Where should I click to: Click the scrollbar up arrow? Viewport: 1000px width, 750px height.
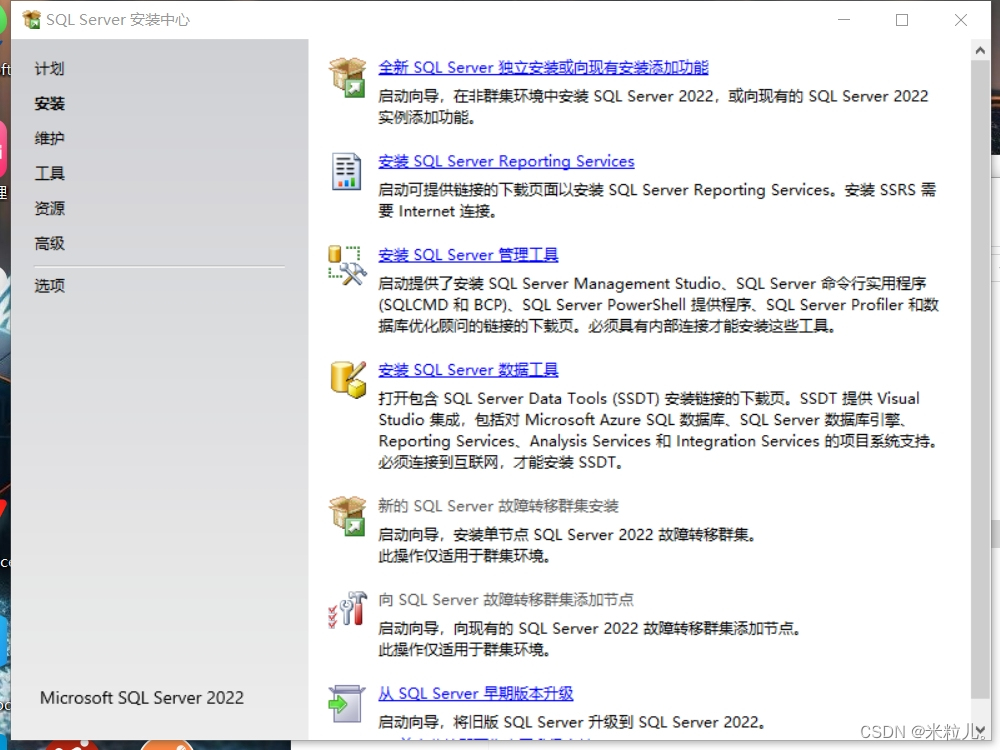point(980,50)
